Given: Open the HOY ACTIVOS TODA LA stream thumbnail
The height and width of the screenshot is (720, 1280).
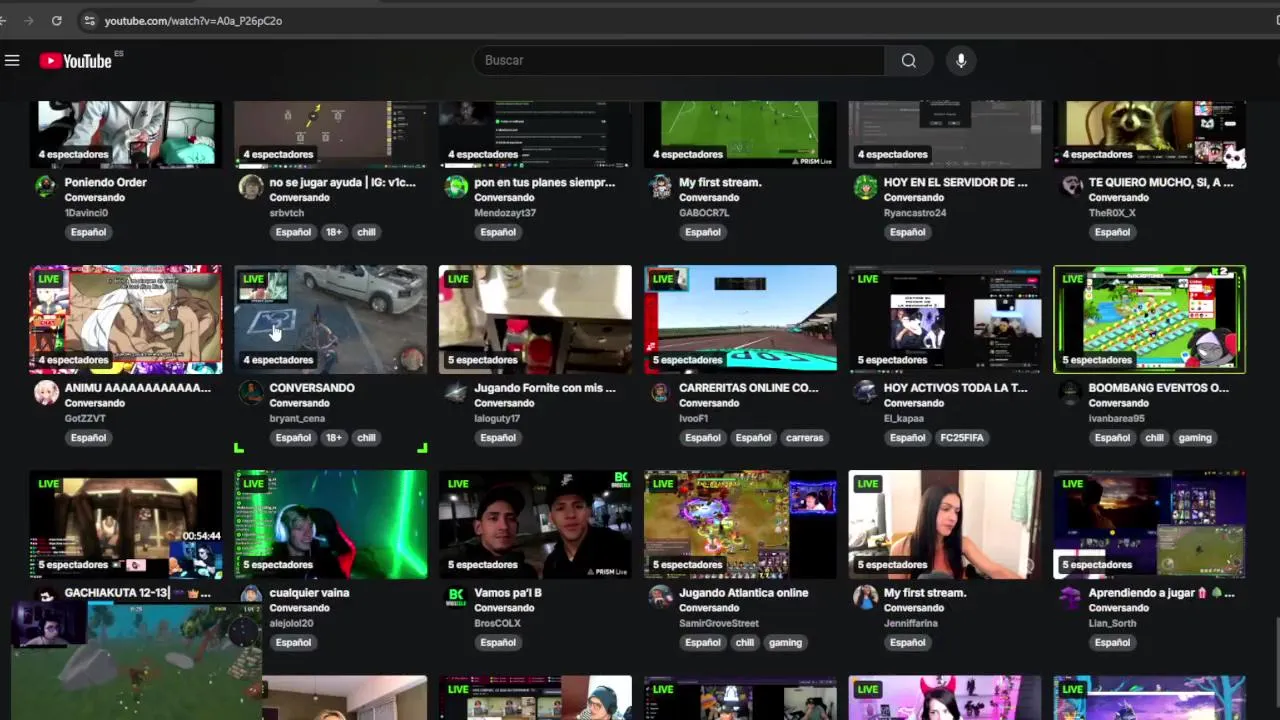Looking at the screenshot, I should (x=945, y=319).
